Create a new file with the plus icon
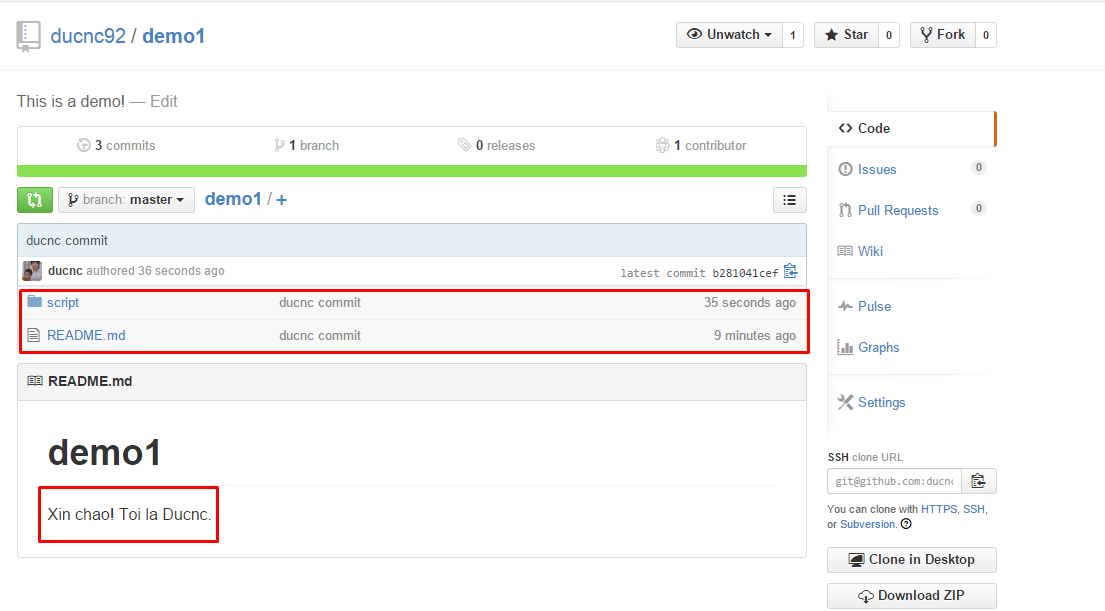The image size is (1105, 611). [x=281, y=200]
